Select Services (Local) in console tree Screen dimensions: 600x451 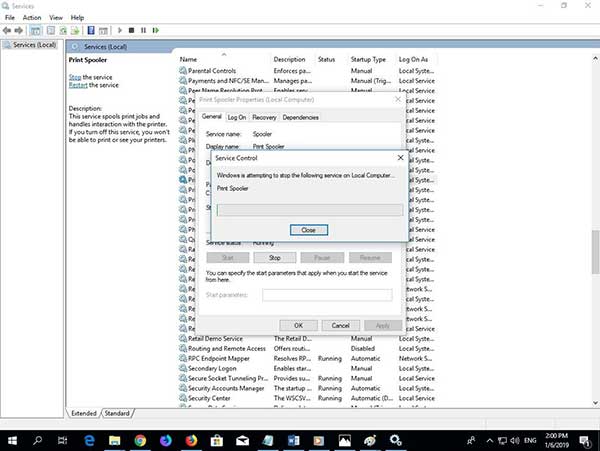pyautogui.click(x=34, y=45)
